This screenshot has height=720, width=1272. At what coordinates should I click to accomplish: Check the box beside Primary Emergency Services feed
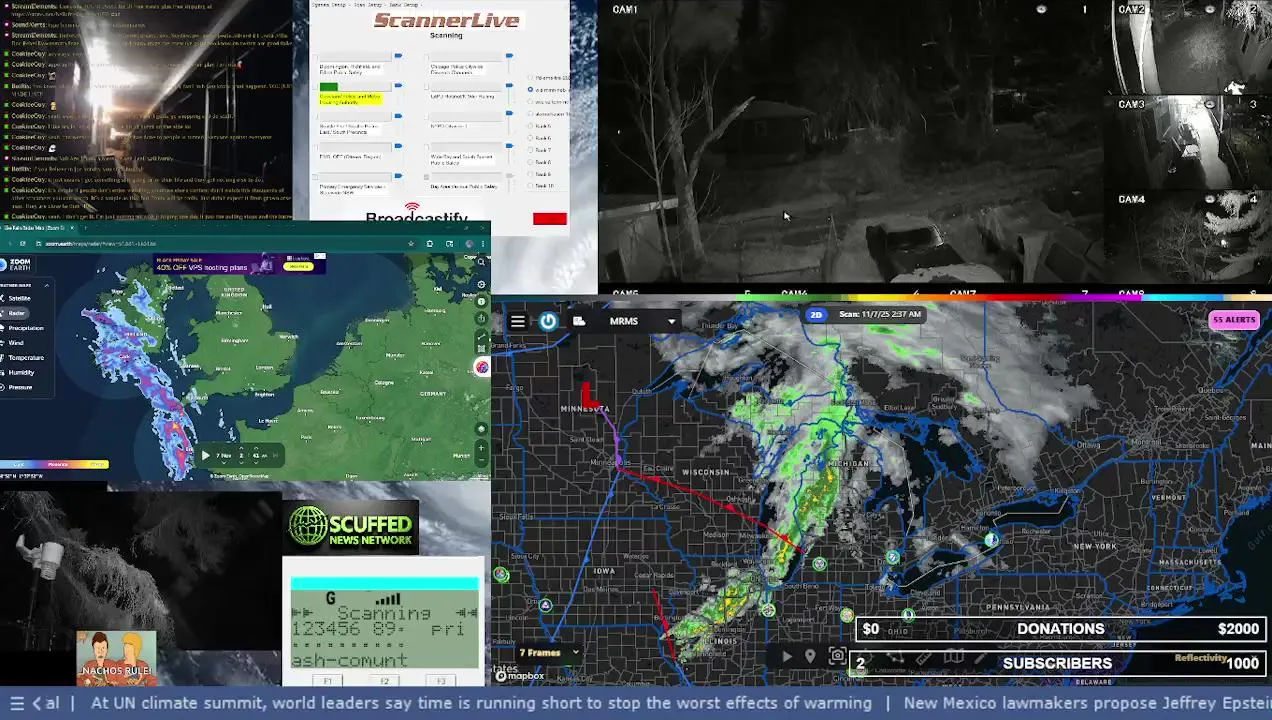pos(315,177)
